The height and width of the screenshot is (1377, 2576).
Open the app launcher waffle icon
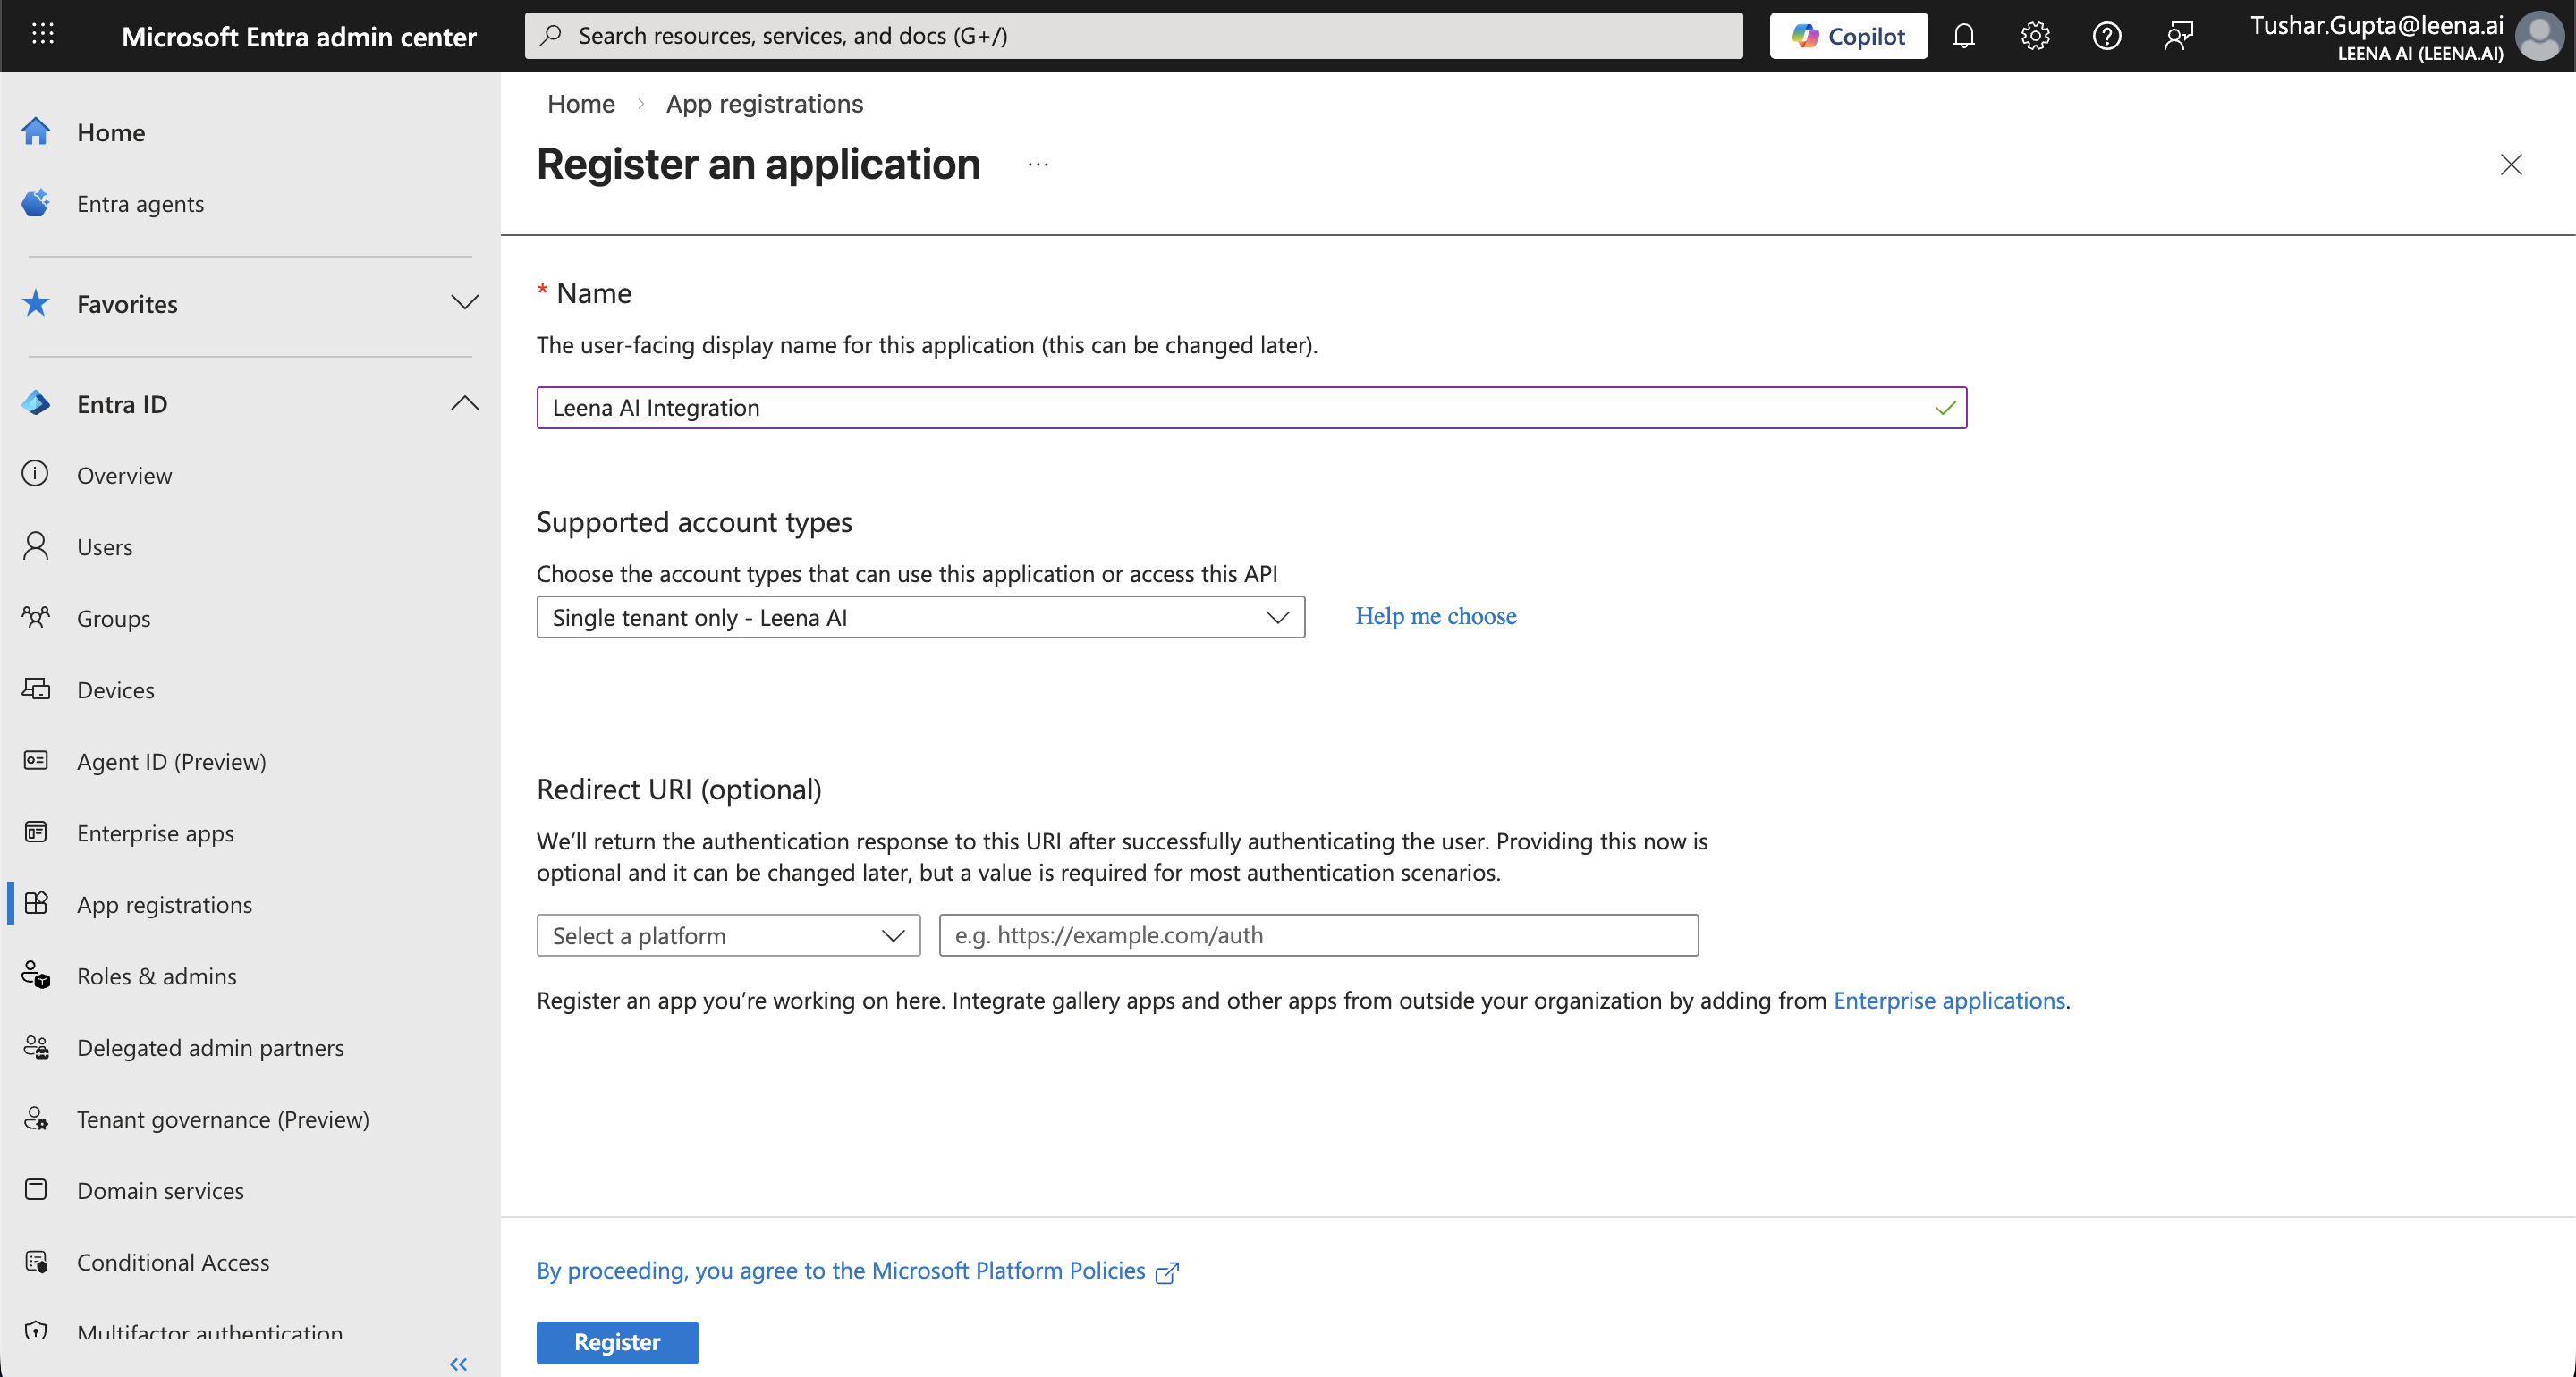[x=42, y=35]
